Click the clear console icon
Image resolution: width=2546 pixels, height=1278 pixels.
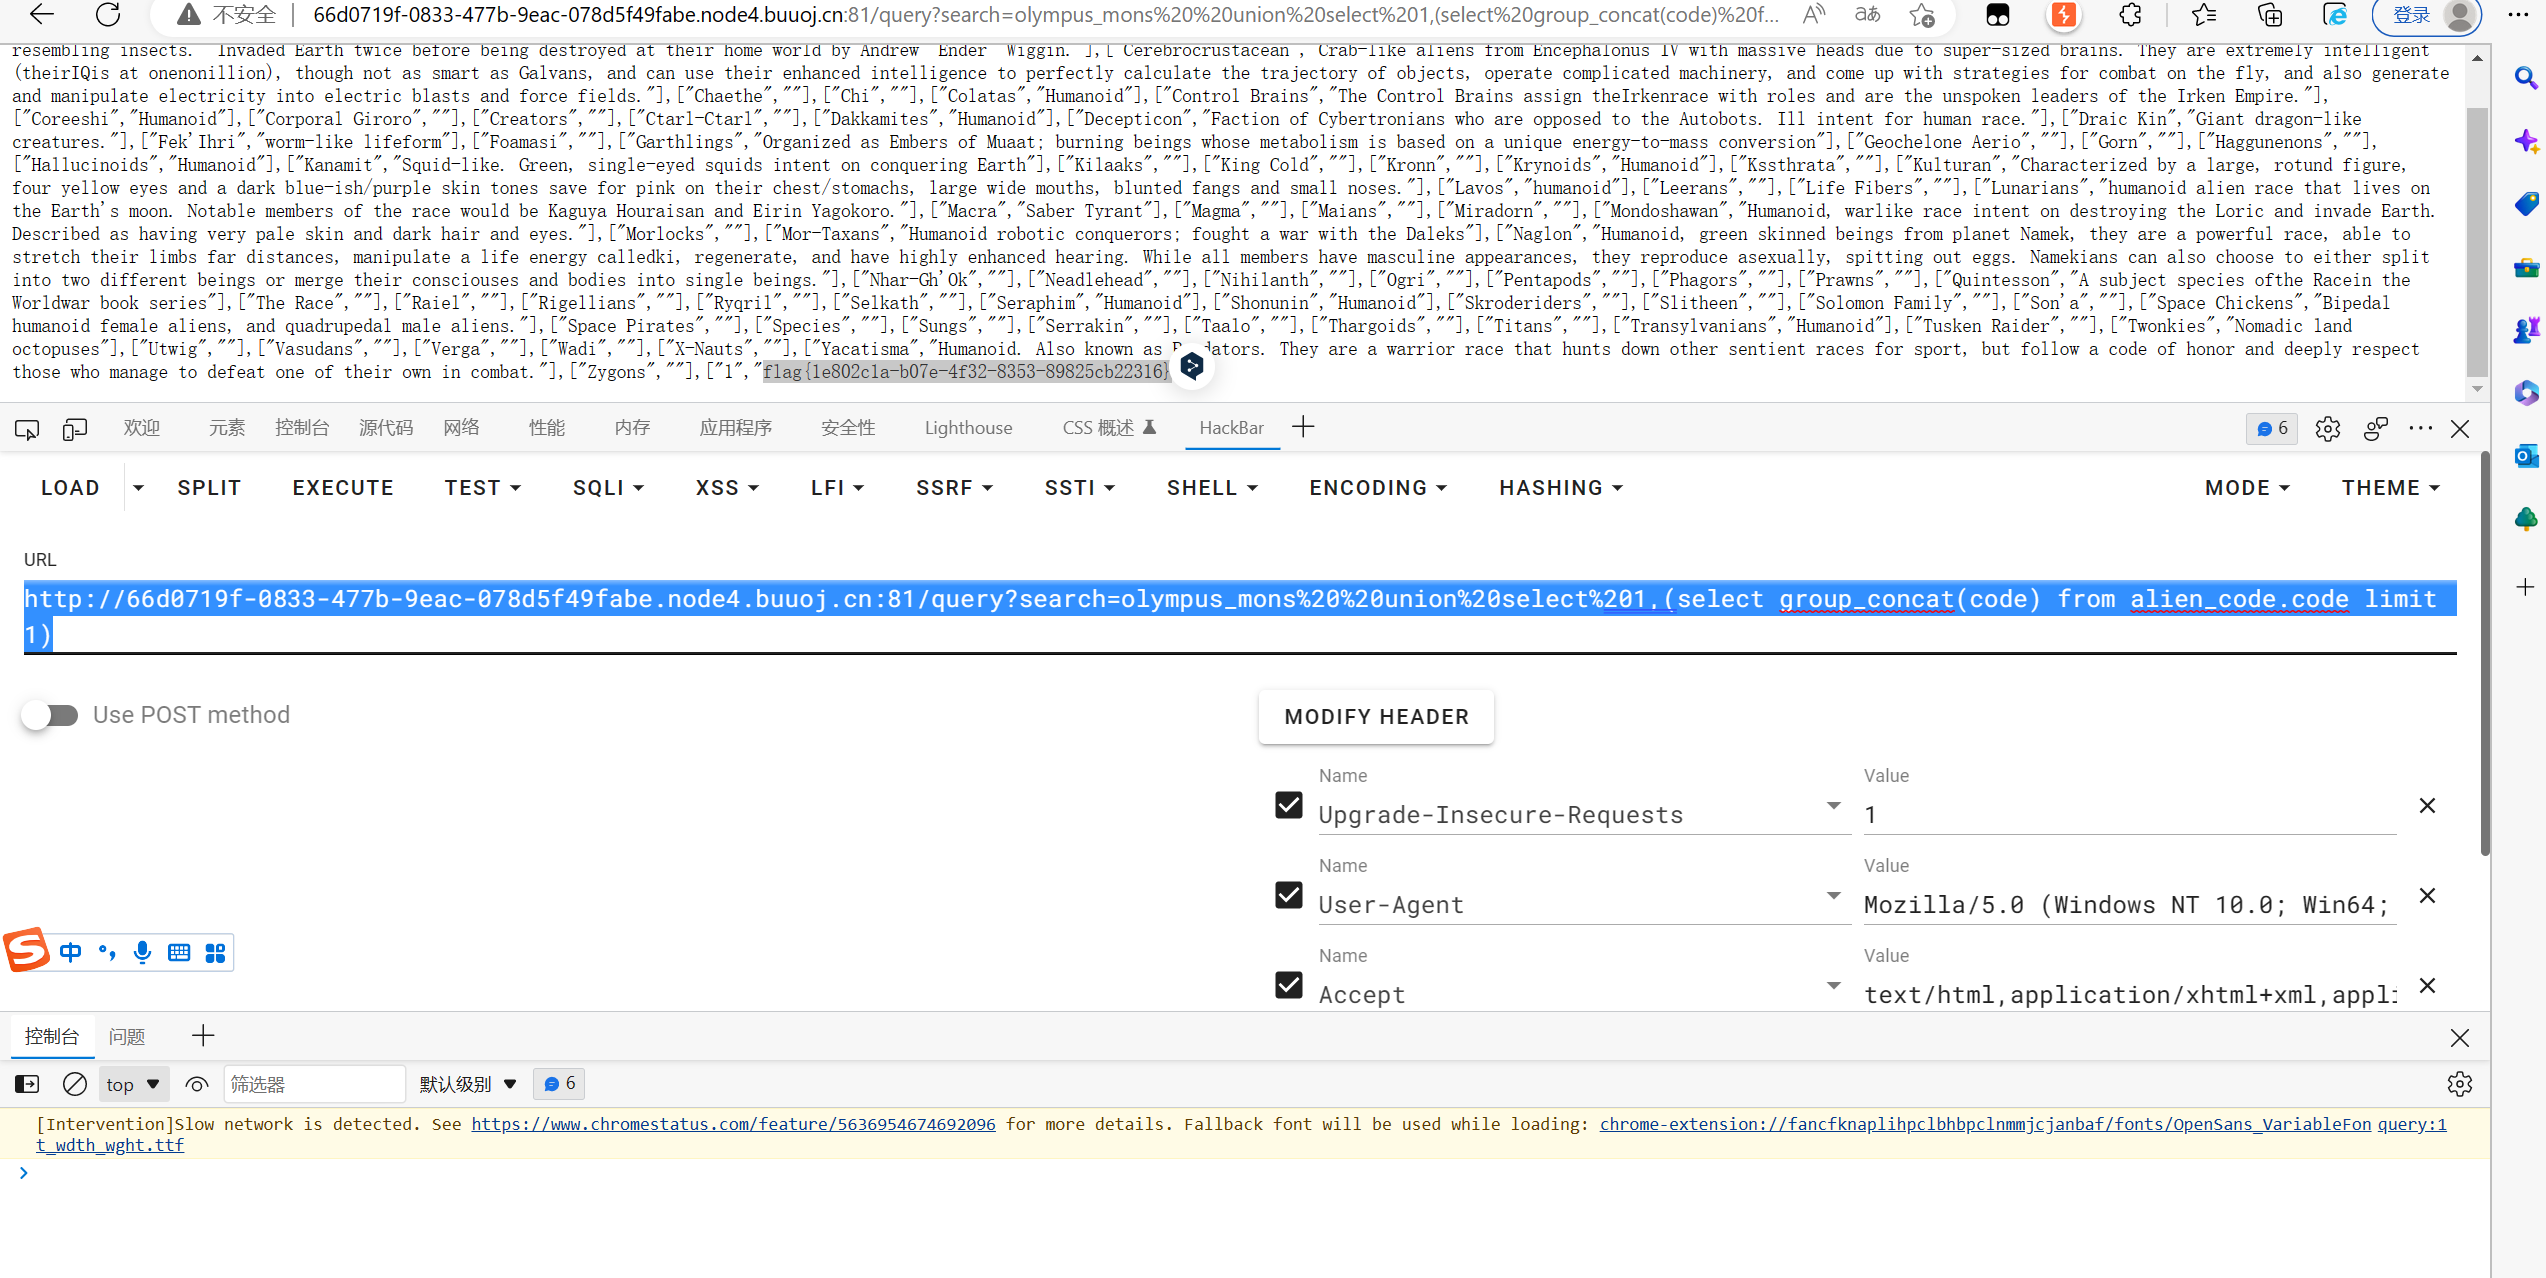(75, 1084)
